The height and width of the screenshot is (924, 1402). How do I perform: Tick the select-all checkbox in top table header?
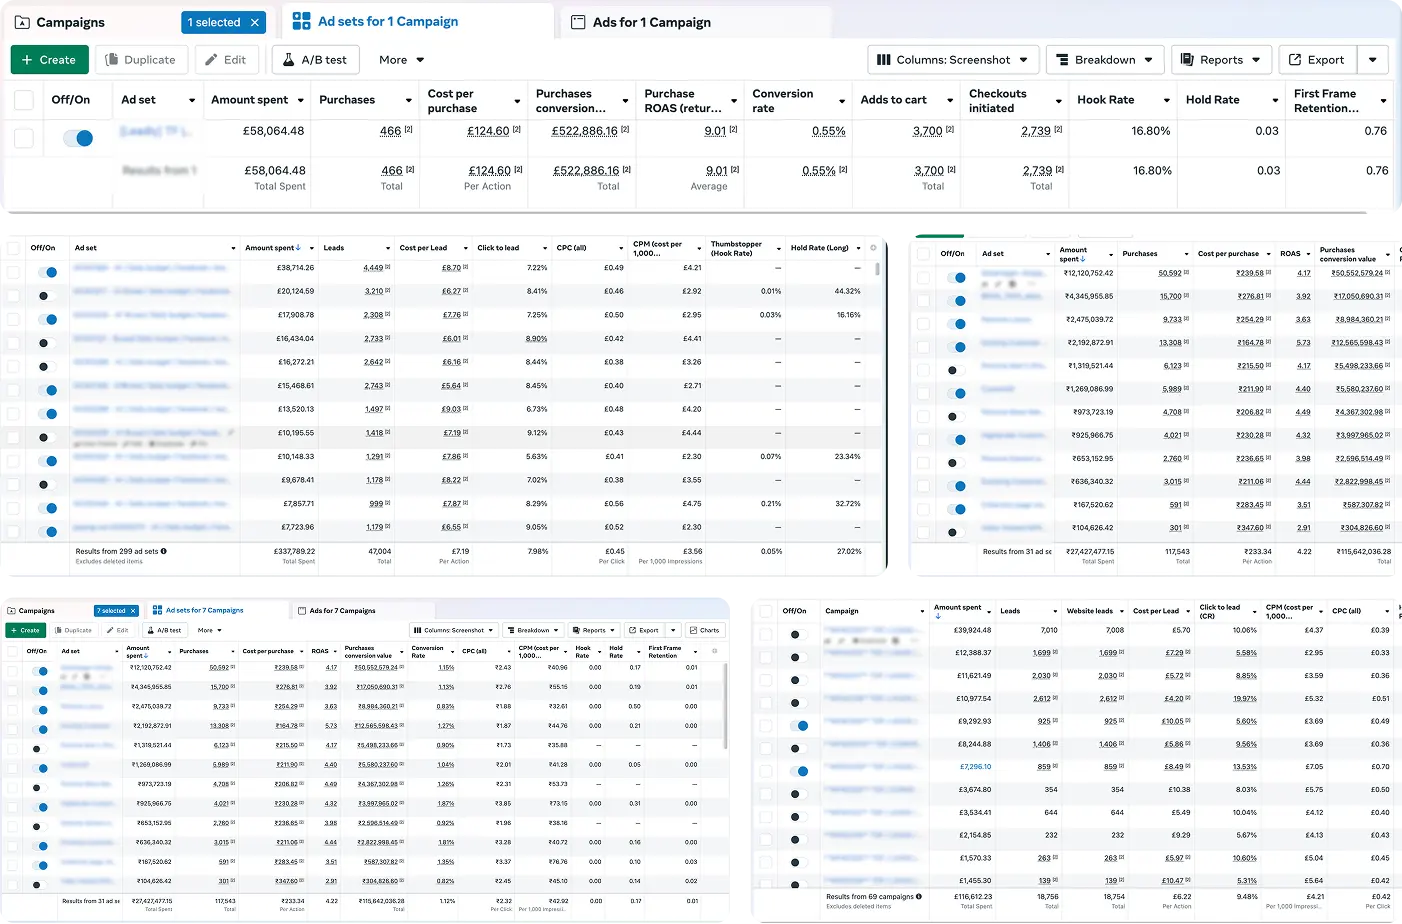(24, 100)
